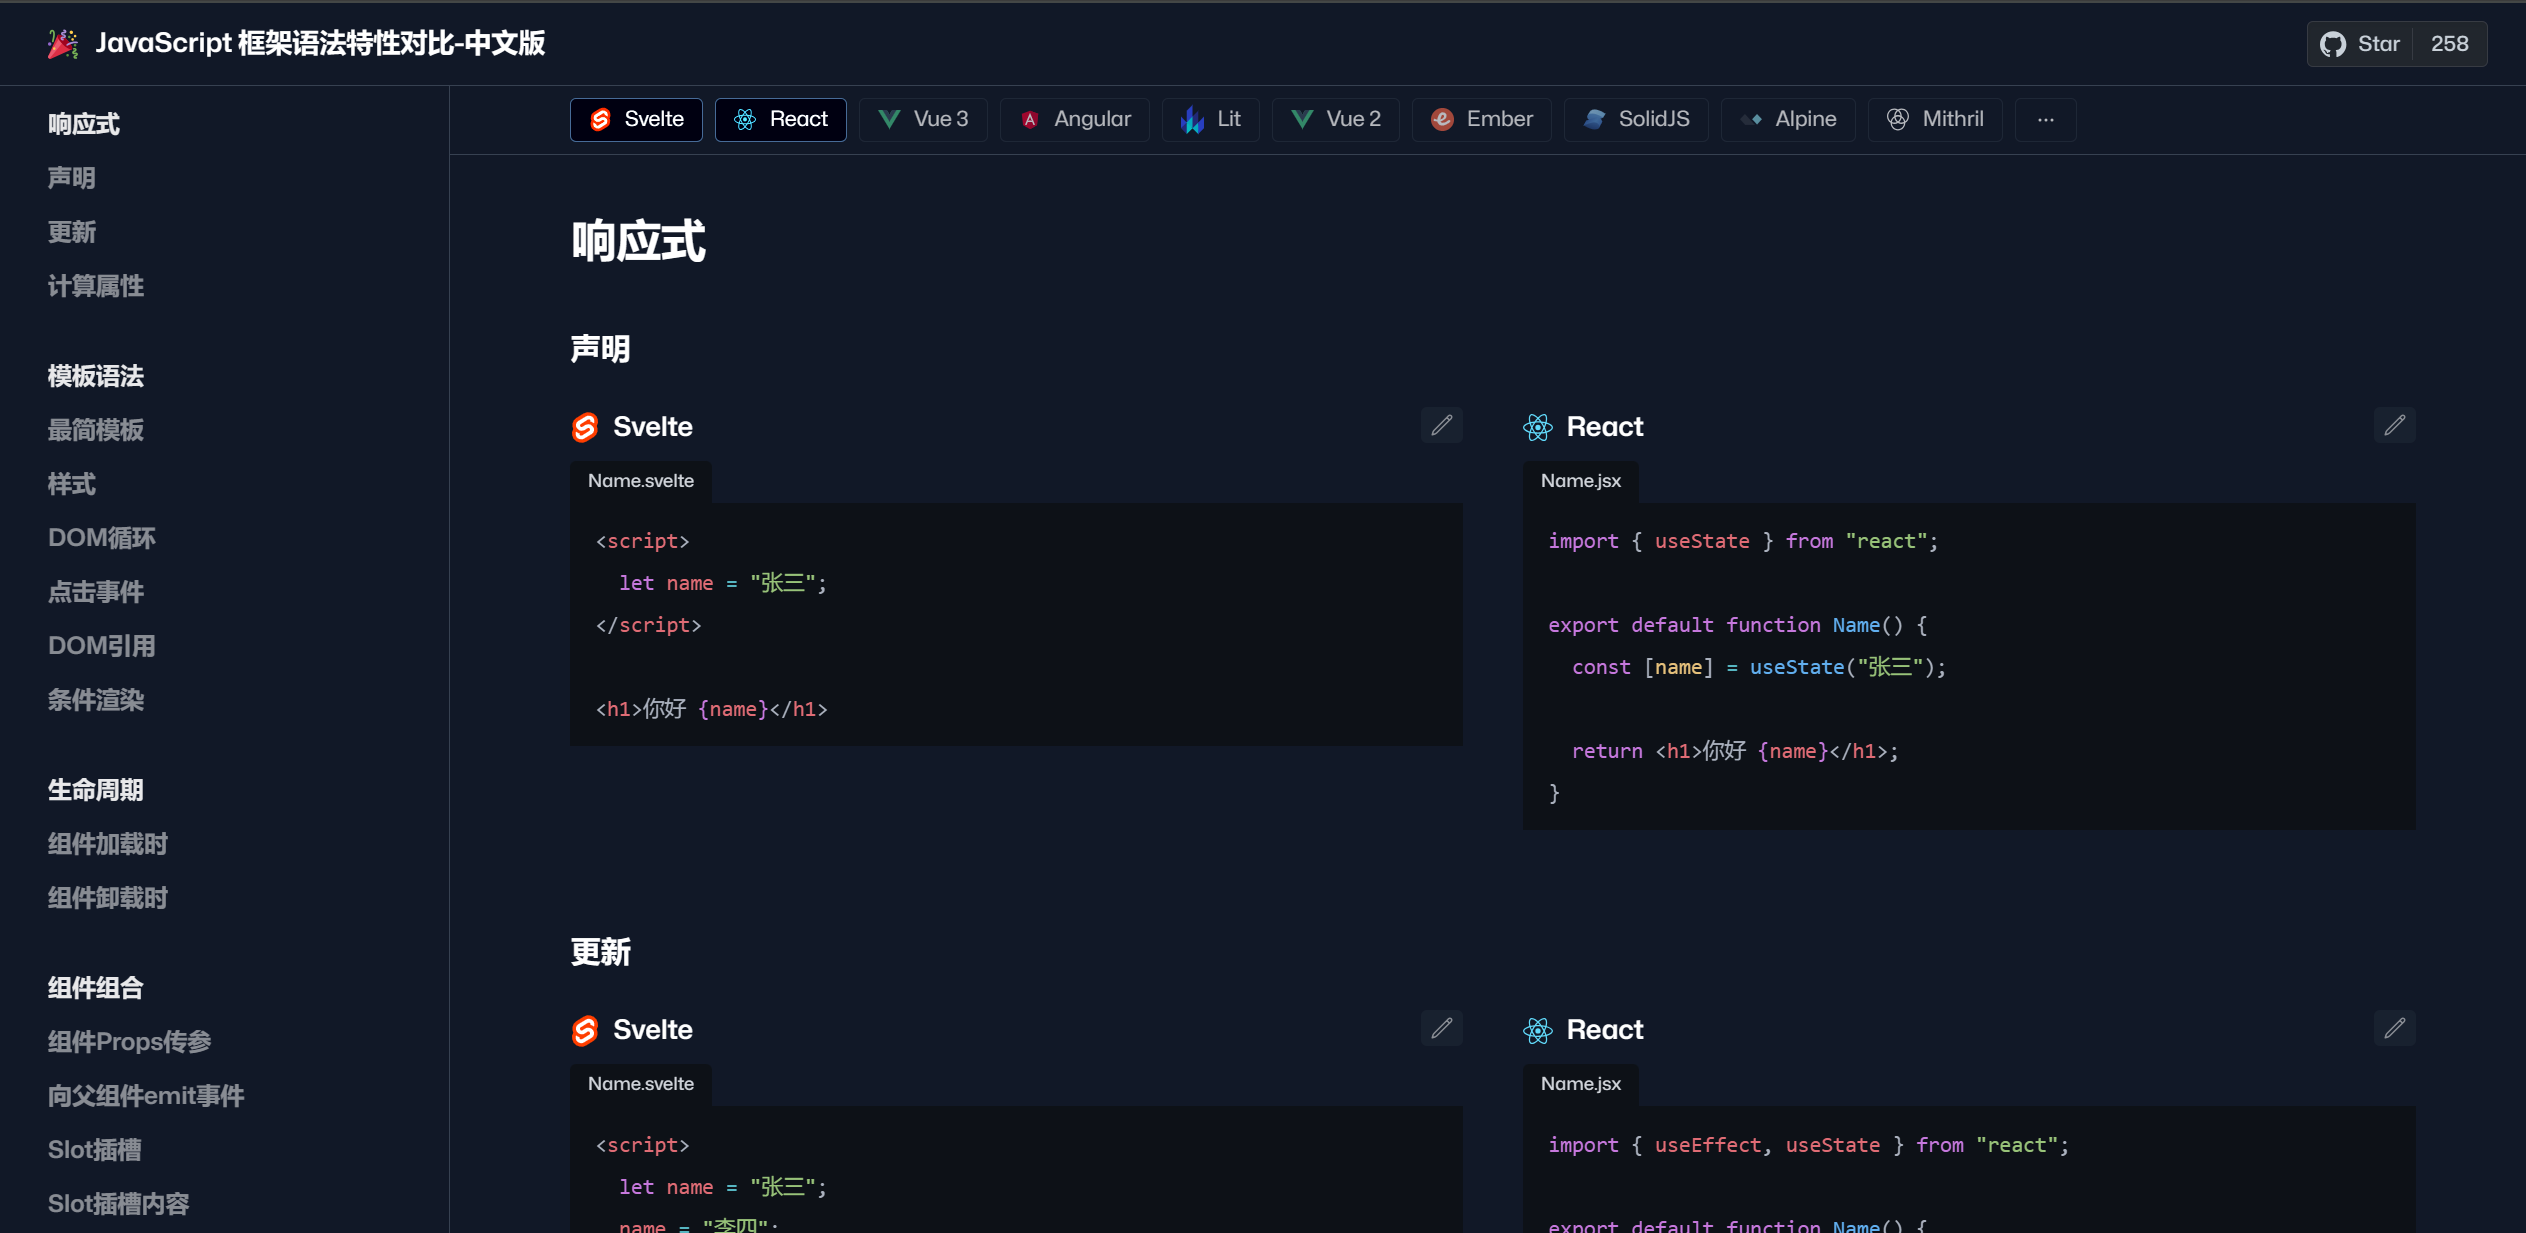Open 点击事件 sidebar link

[96, 592]
